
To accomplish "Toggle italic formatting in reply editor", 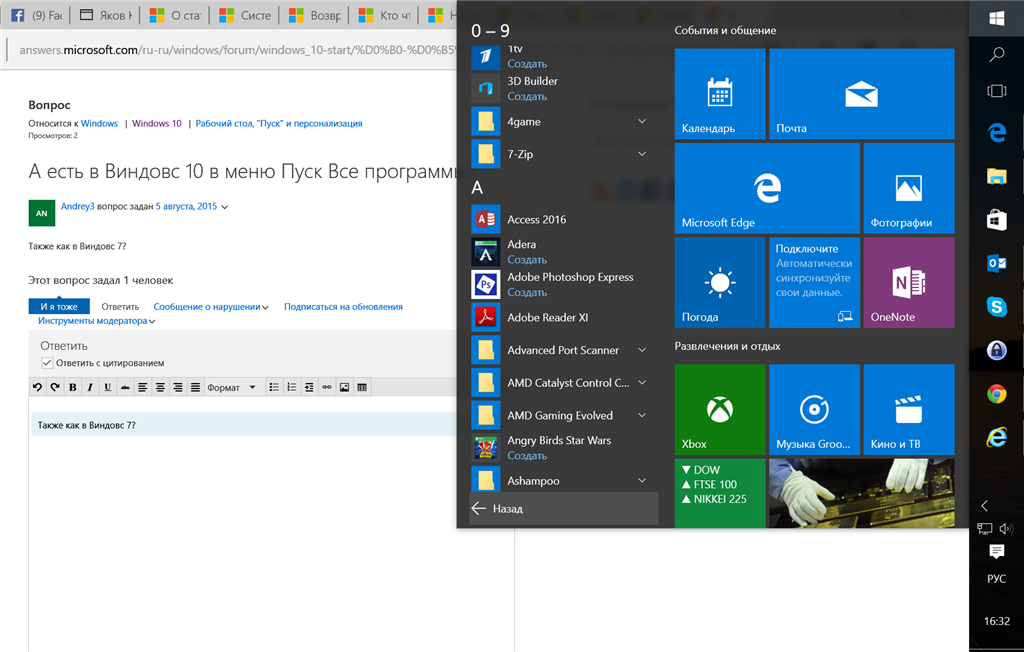I will (90, 387).
